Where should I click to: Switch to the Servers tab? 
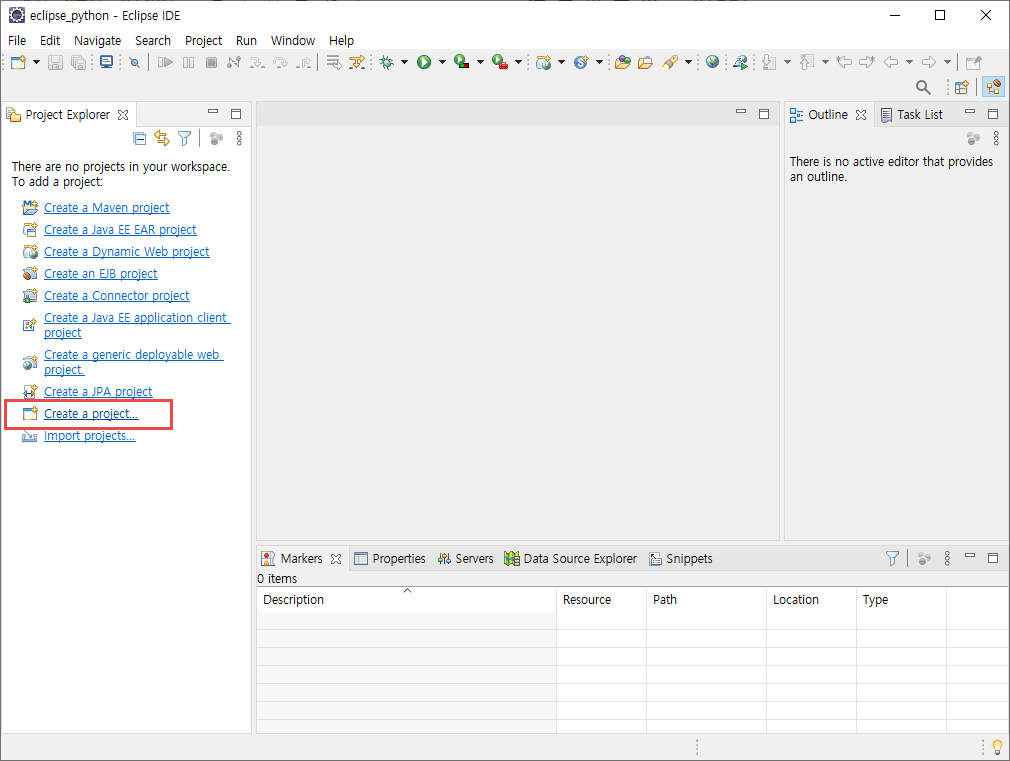pyautogui.click(x=465, y=559)
